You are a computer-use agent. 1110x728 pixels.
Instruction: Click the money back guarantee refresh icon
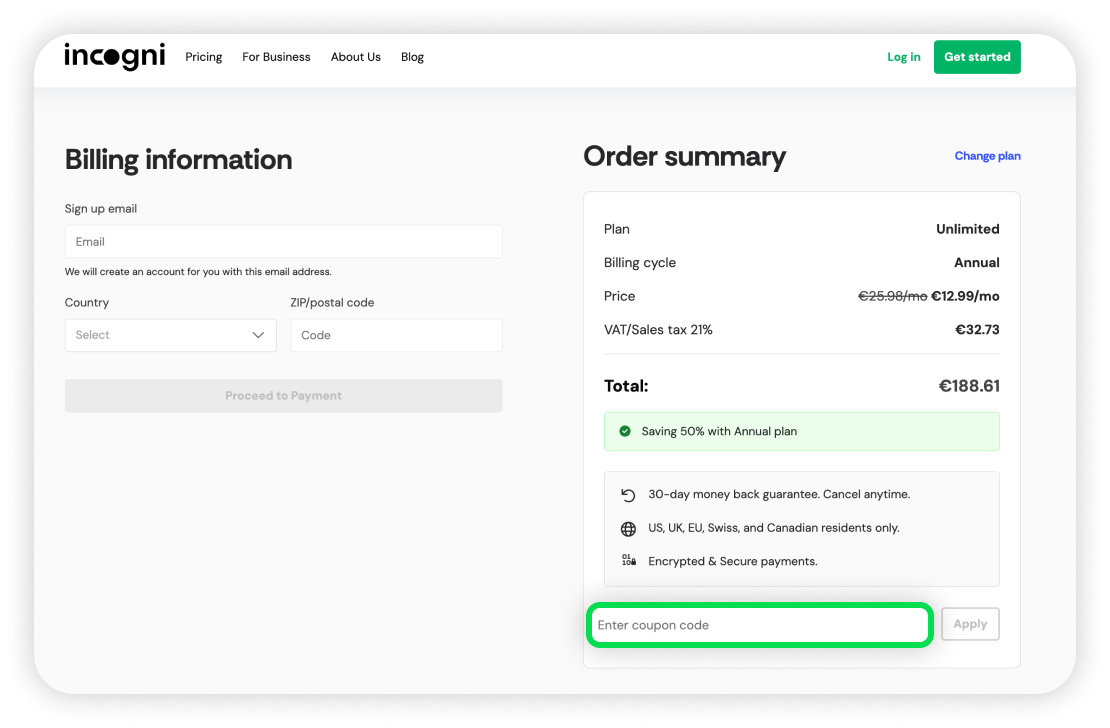click(x=628, y=494)
